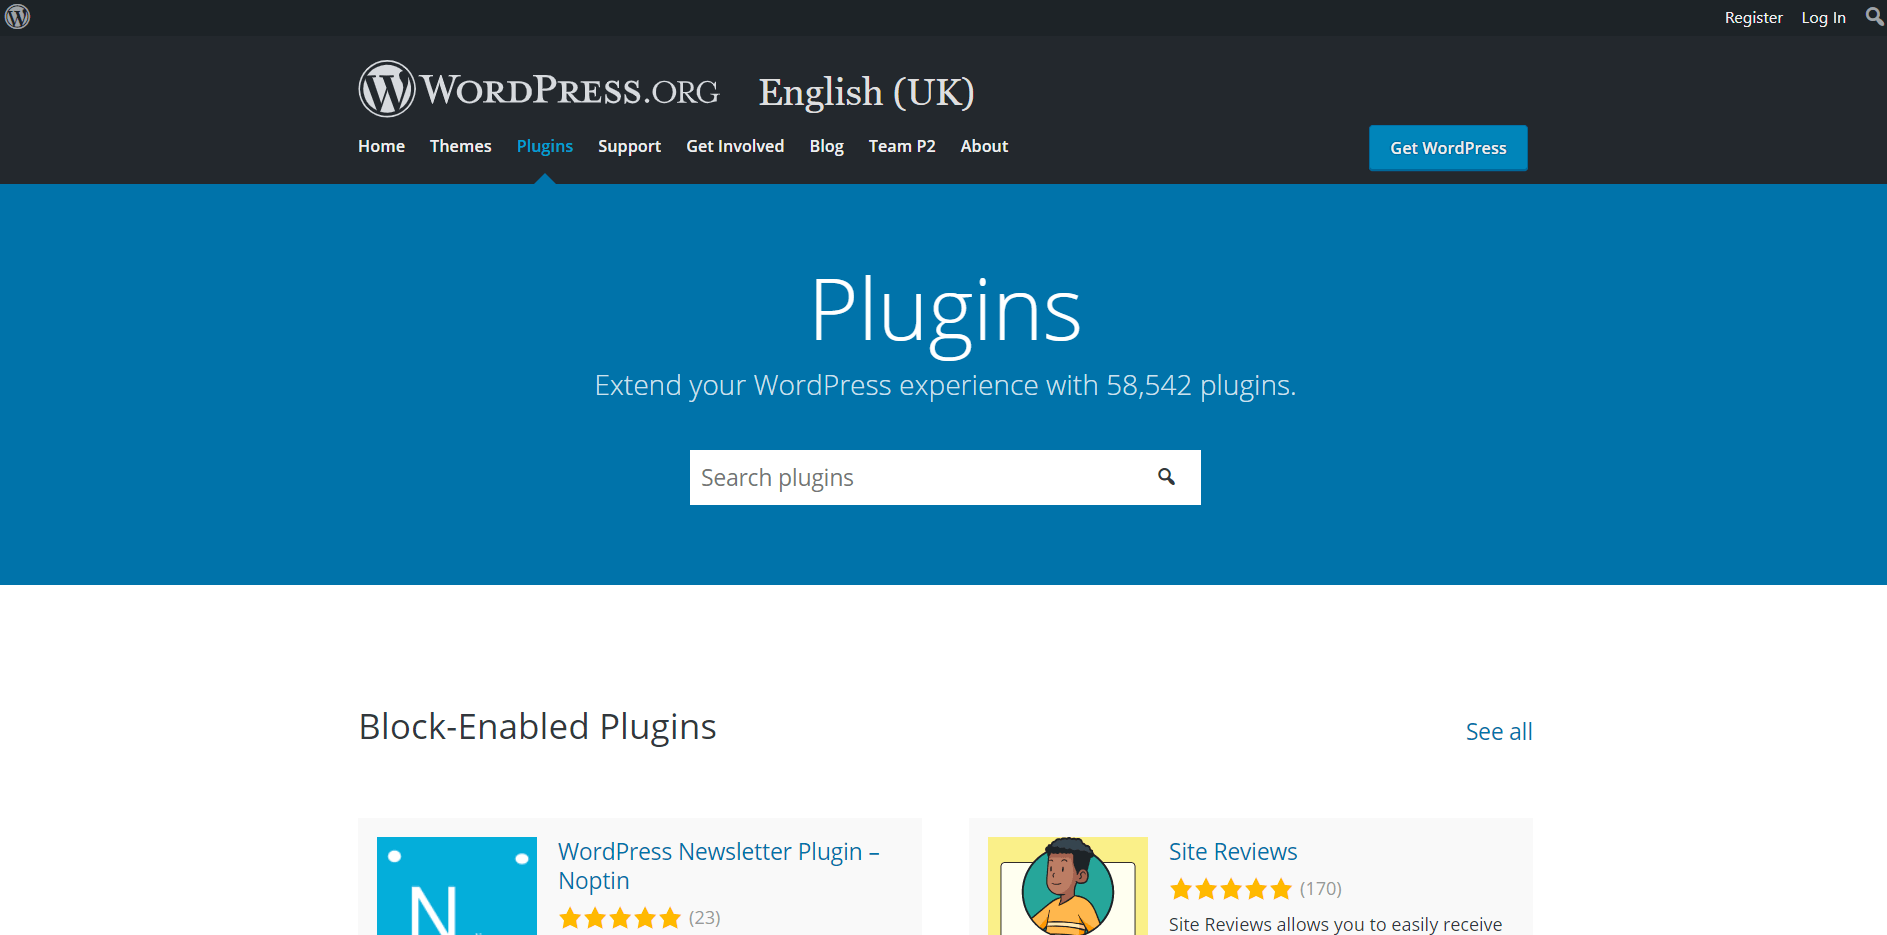1887x935 pixels.
Task: Click the Register link
Action: click(1753, 17)
